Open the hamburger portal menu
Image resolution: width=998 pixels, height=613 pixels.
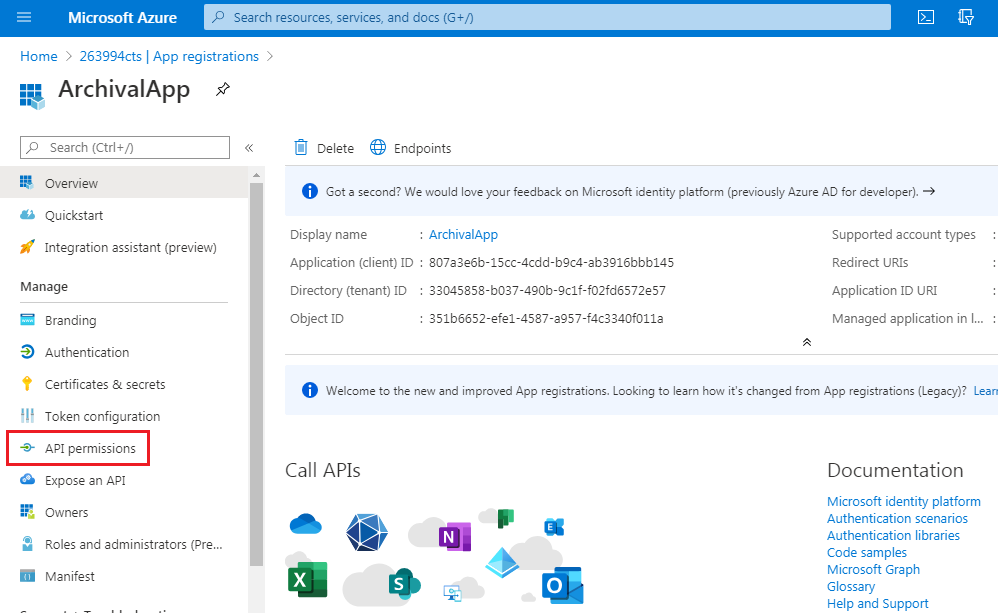pos(24,17)
